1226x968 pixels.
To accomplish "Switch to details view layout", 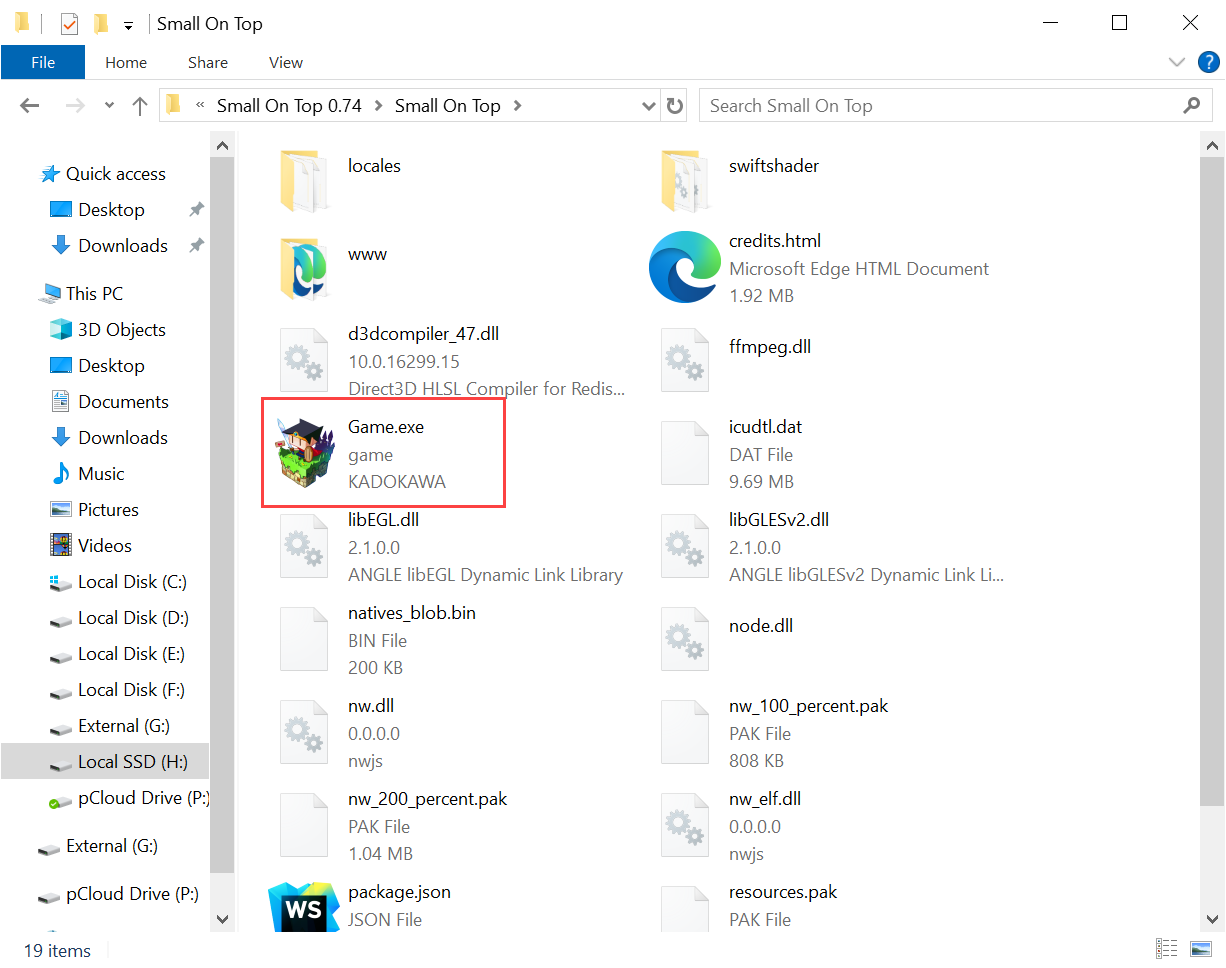I will [1166, 948].
